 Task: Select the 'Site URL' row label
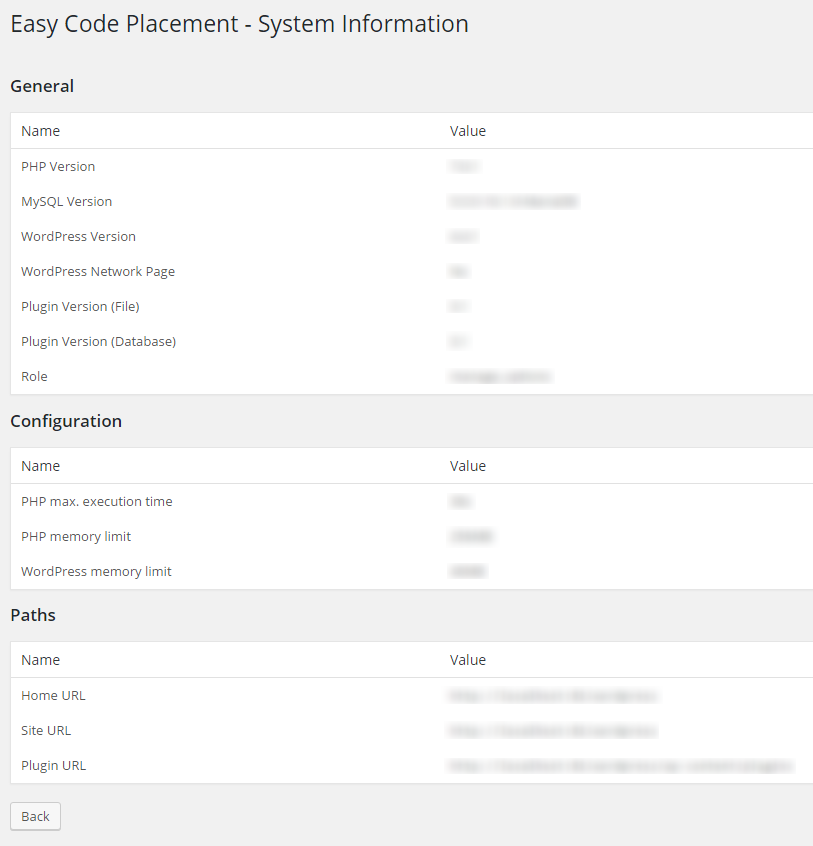pyautogui.click(x=46, y=731)
